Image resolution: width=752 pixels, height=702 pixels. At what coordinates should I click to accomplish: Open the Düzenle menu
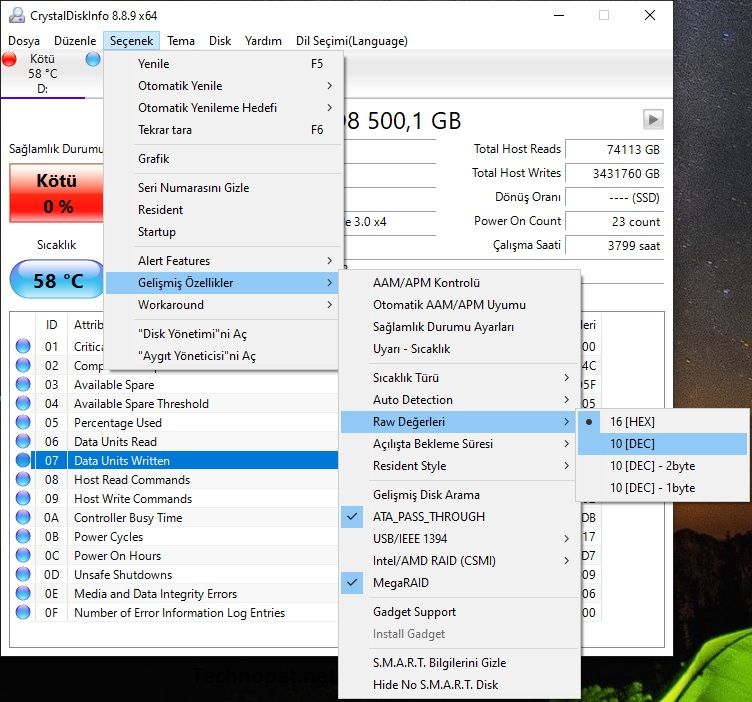click(x=75, y=41)
